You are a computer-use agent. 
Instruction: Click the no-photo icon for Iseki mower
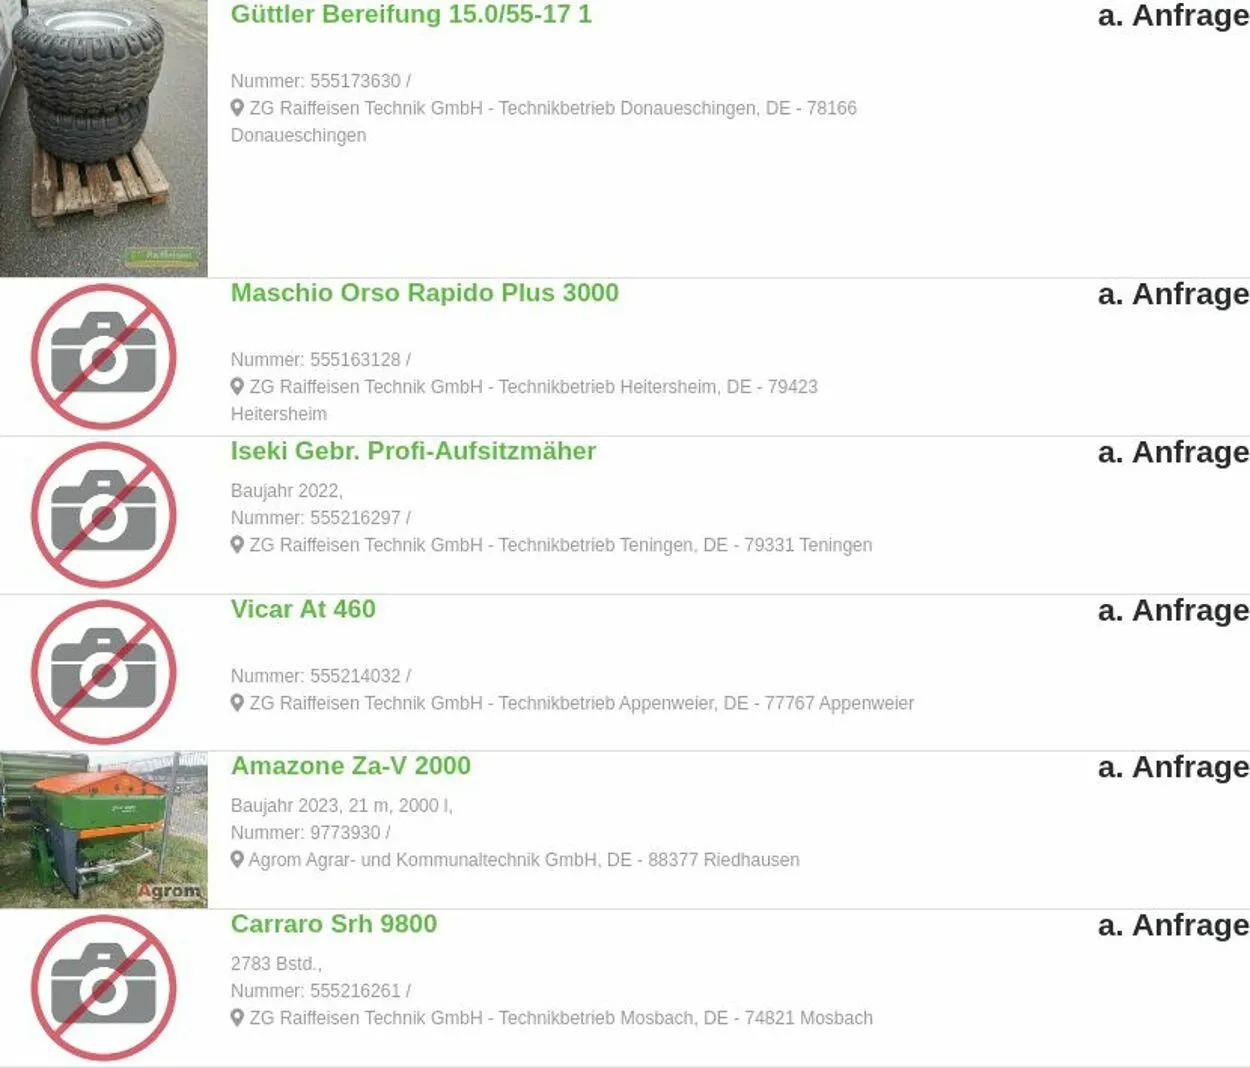coord(104,515)
